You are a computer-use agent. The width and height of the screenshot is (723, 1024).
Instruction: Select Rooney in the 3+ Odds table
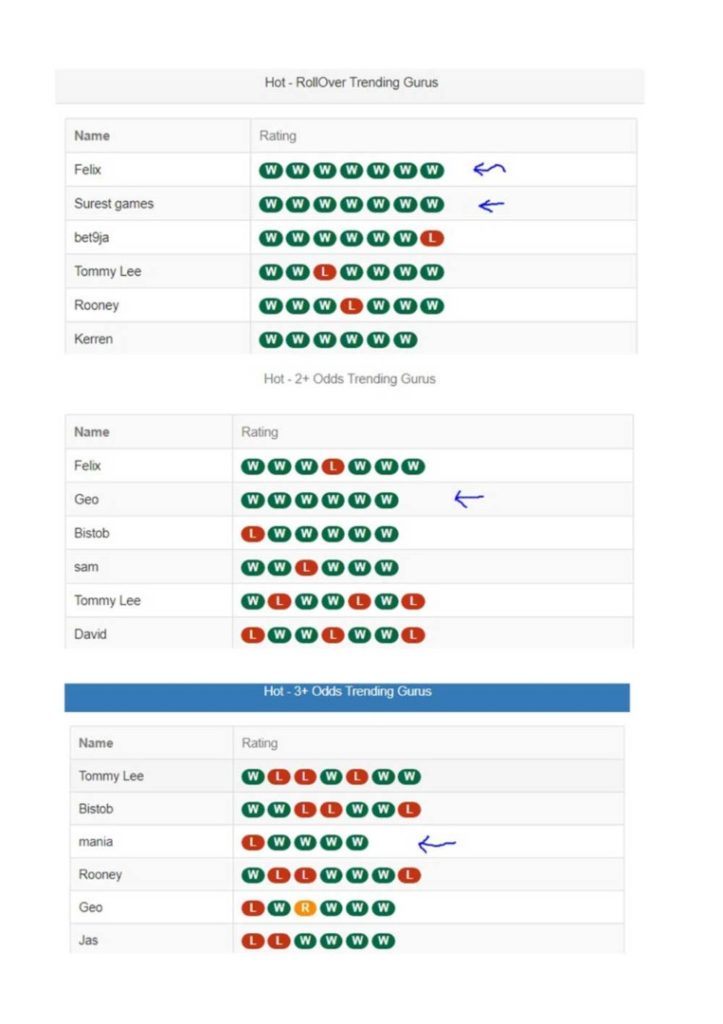click(x=100, y=874)
